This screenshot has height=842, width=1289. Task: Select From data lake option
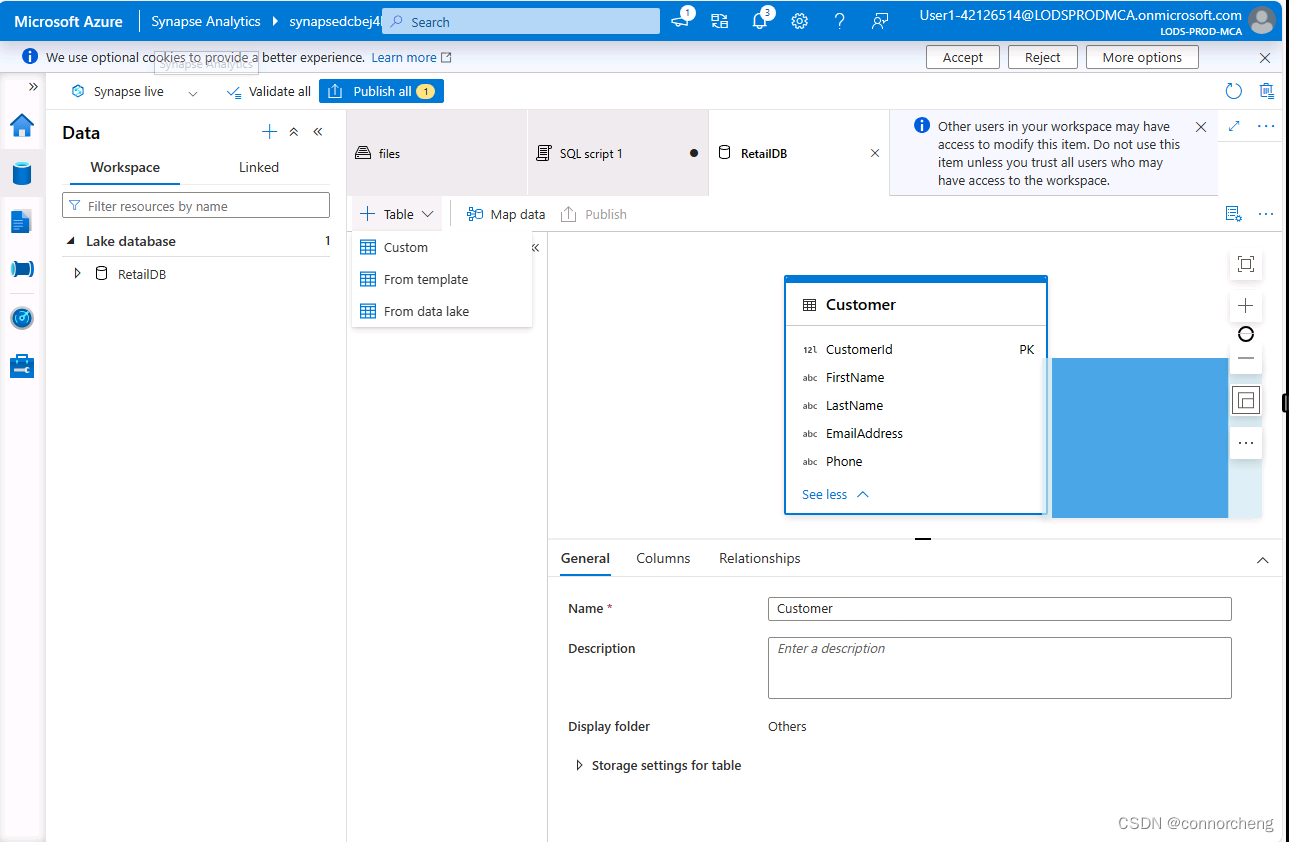[x=442, y=311]
